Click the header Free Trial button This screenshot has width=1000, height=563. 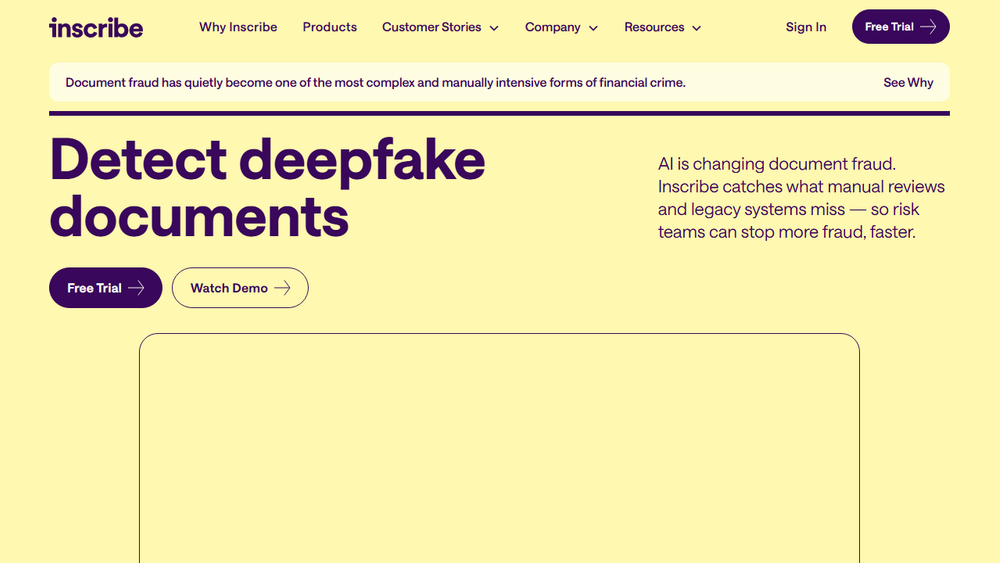pos(901,27)
